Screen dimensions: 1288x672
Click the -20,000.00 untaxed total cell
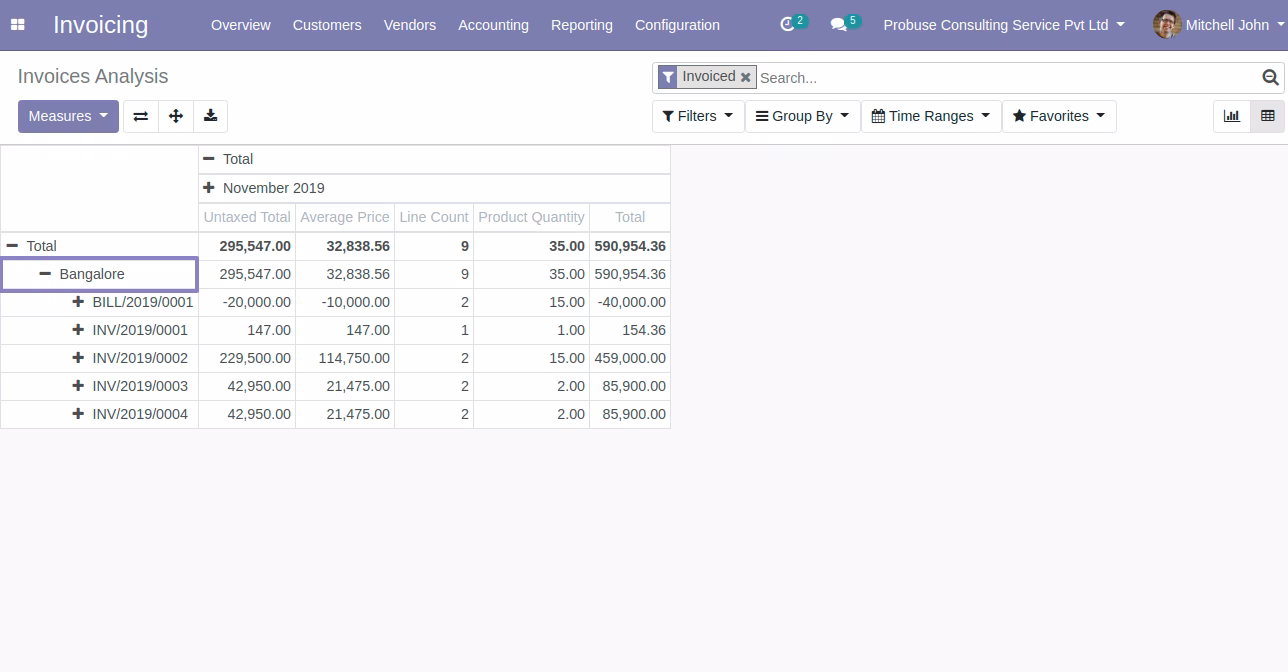point(247,302)
